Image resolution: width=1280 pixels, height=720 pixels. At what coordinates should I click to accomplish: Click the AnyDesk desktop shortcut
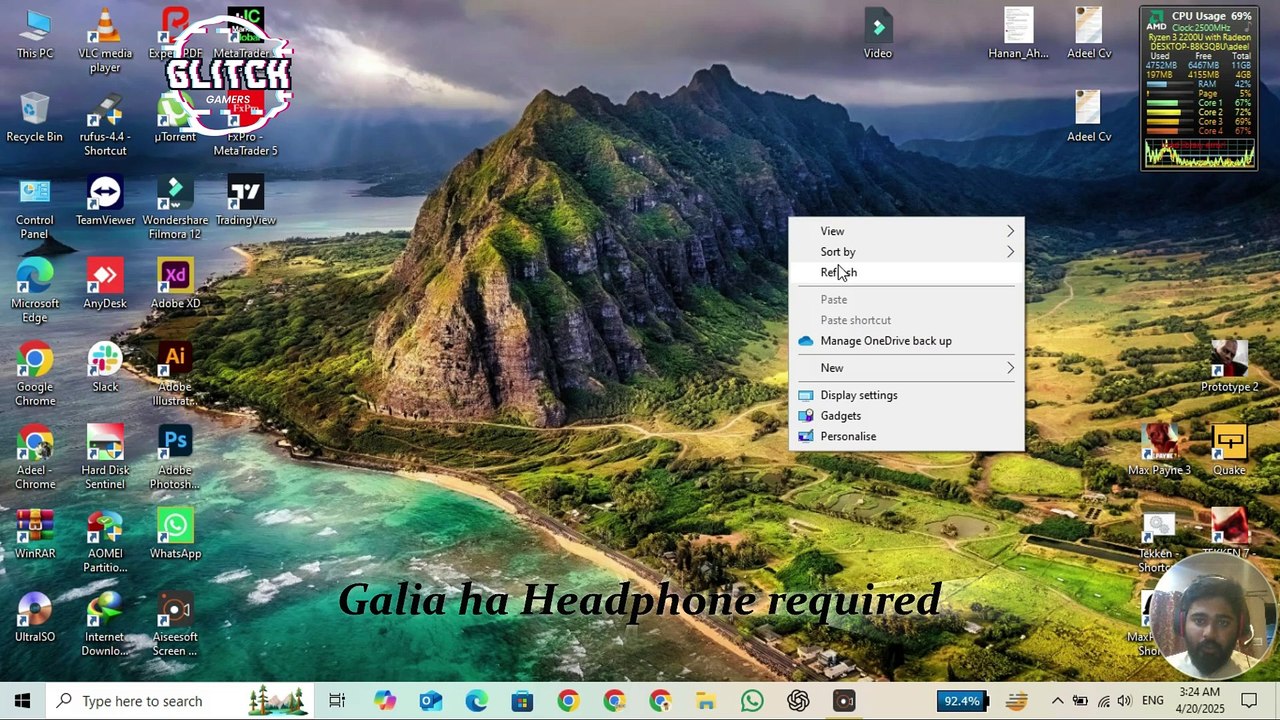coord(105,285)
